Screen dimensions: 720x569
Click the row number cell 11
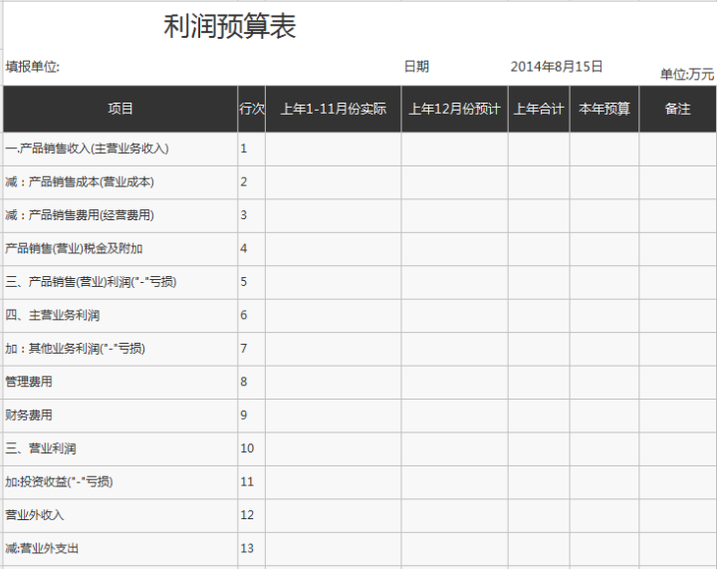coord(252,482)
